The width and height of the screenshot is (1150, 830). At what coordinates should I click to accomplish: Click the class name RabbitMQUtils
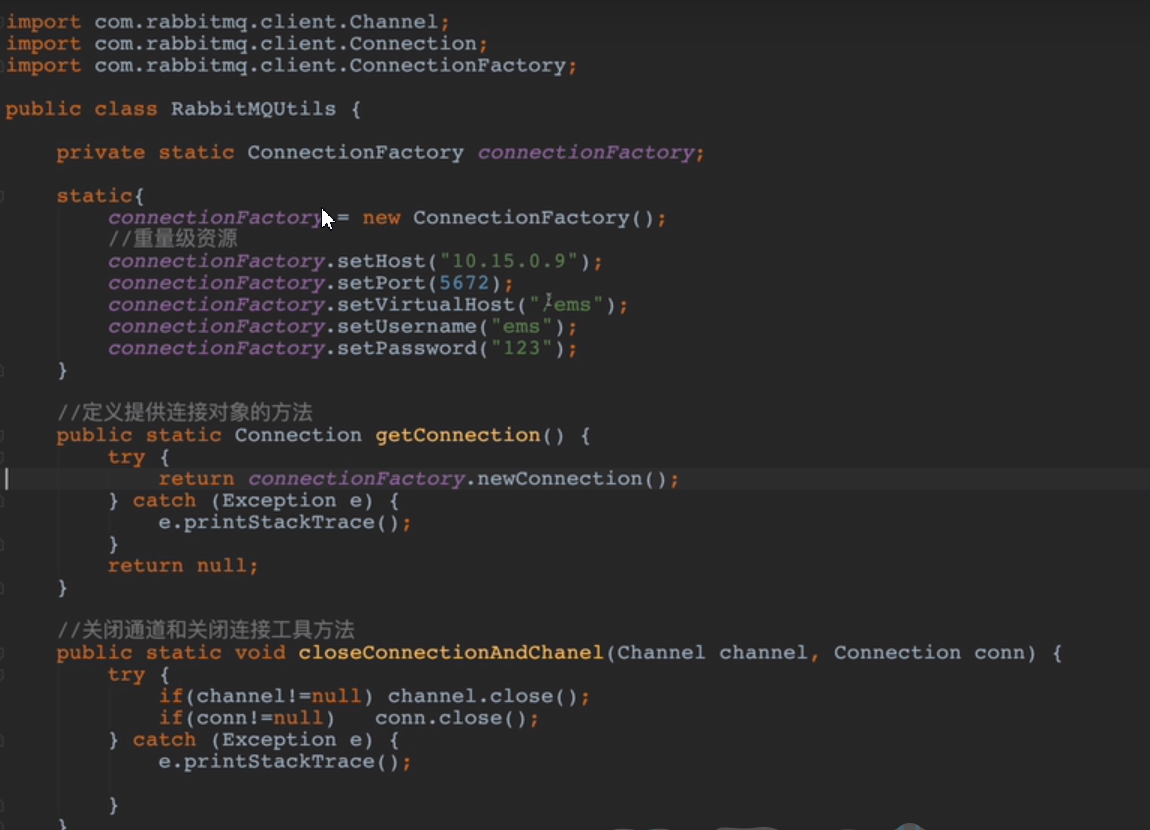pos(253,109)
